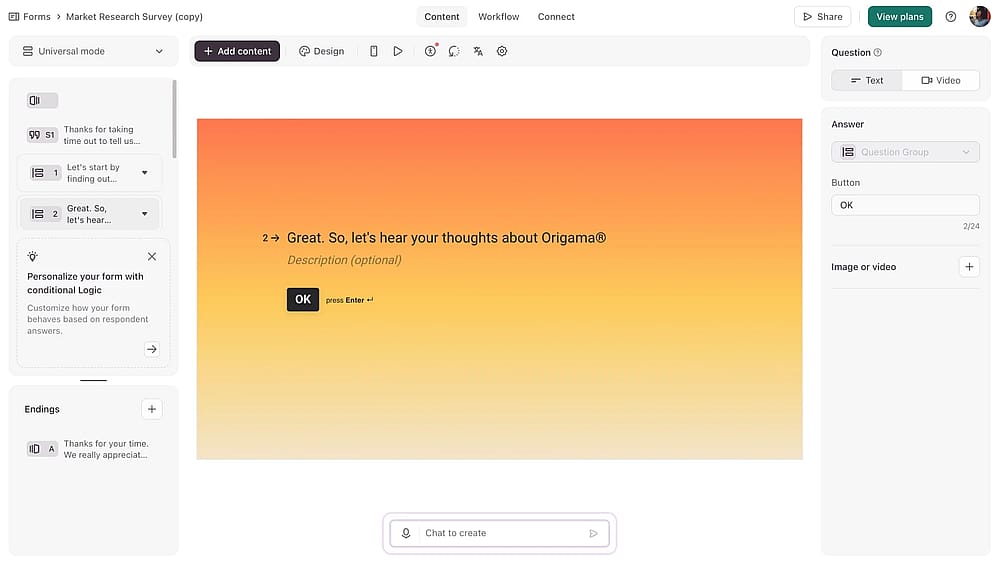
Task: Select Text question type
Action: point(867,80)
